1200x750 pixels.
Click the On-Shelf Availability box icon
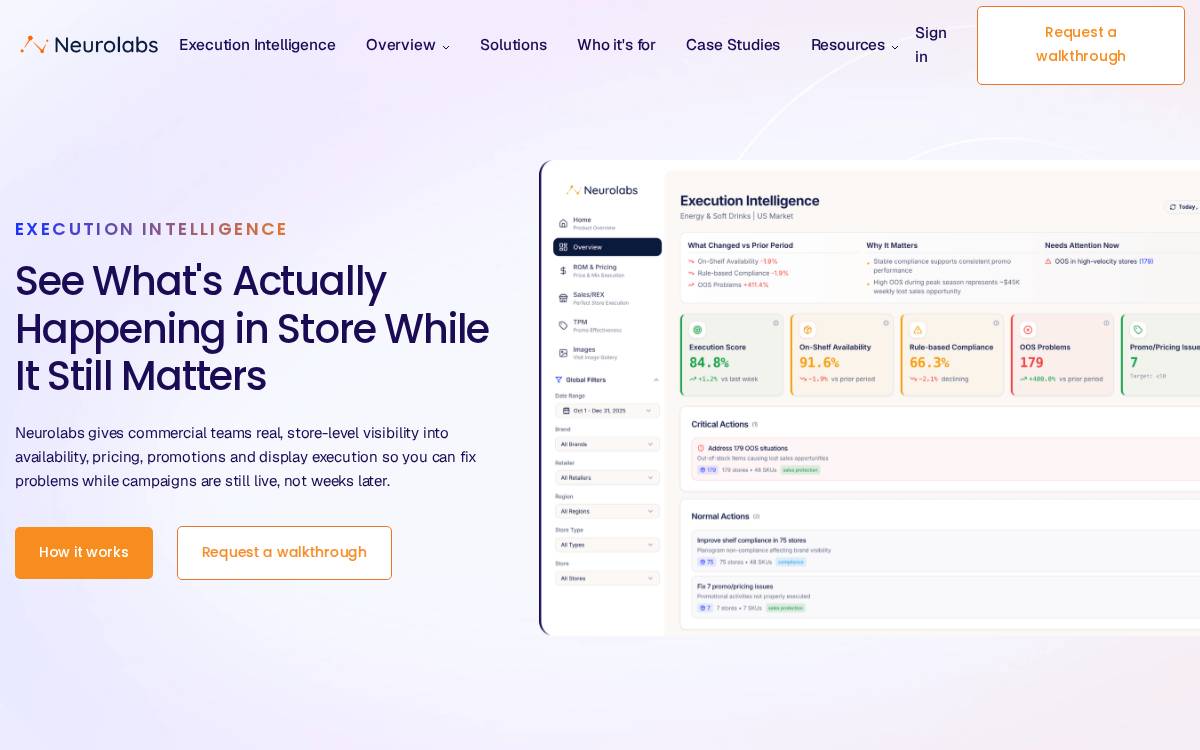coord(807,329)
